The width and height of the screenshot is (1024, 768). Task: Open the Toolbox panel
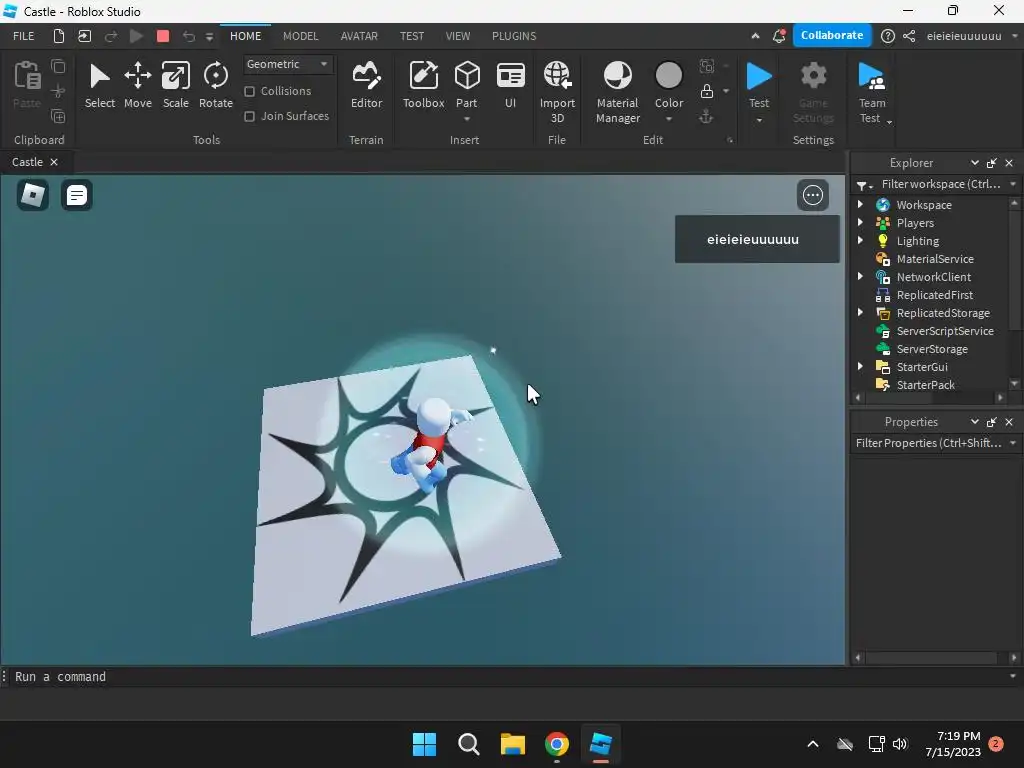click(x=423, y=85)
